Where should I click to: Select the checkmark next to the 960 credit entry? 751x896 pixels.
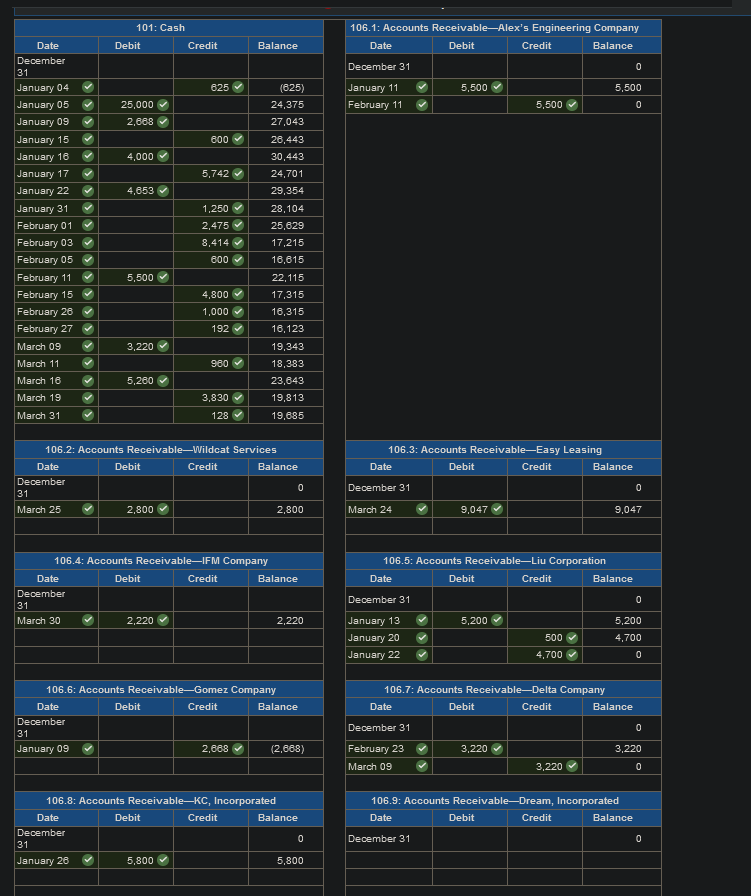point(238,363)
